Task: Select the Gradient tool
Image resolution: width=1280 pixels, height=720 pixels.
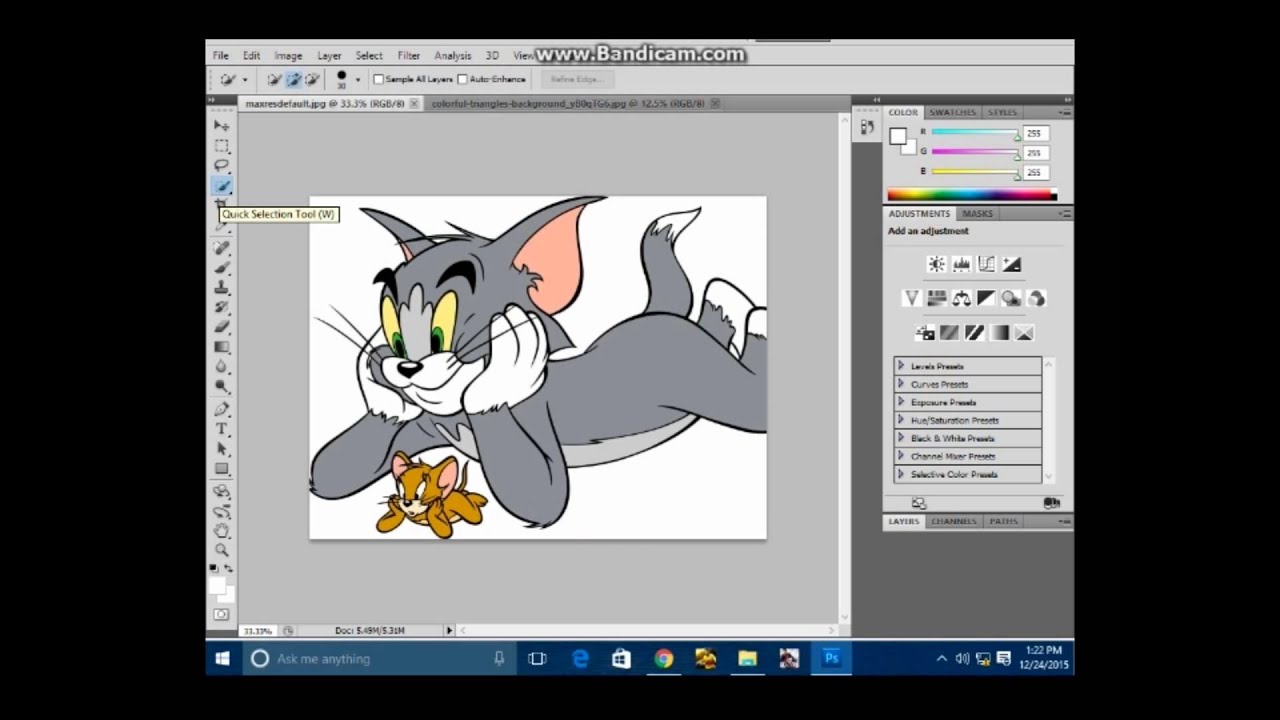Action: (x=221, y=347)
